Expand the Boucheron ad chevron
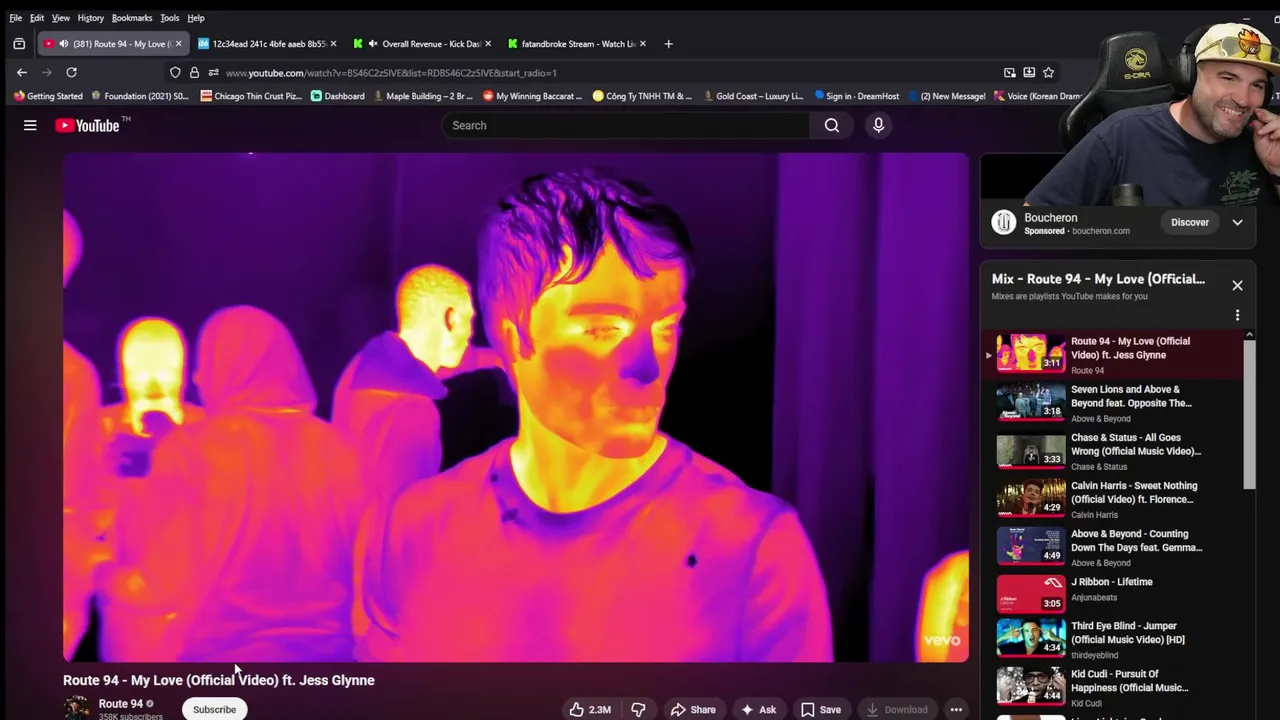Image resolution: width=1280 pixels, height=720 pixels. [x=1237, y=222]
